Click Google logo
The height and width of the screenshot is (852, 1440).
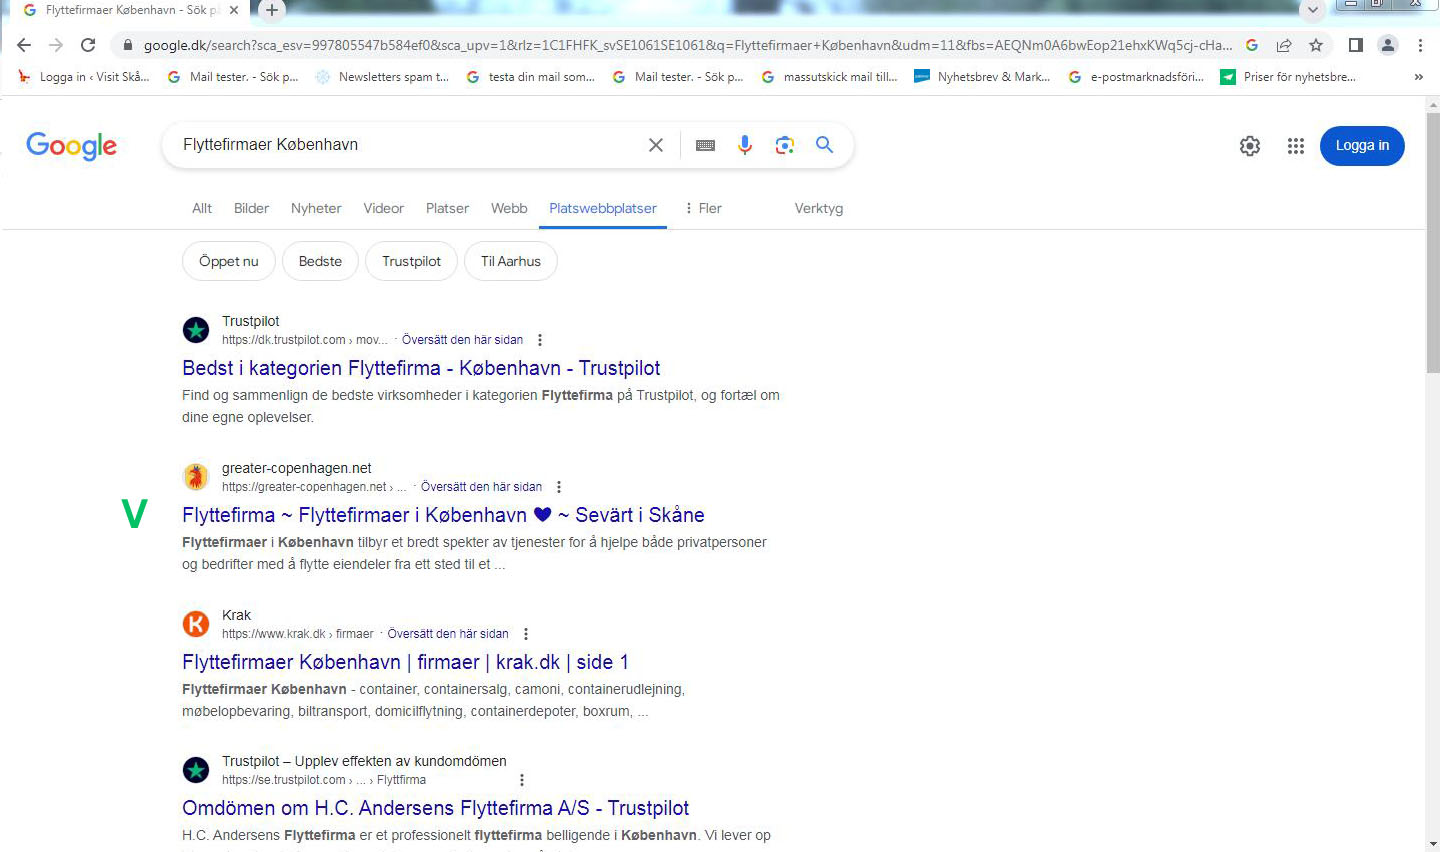pos(71,146)
